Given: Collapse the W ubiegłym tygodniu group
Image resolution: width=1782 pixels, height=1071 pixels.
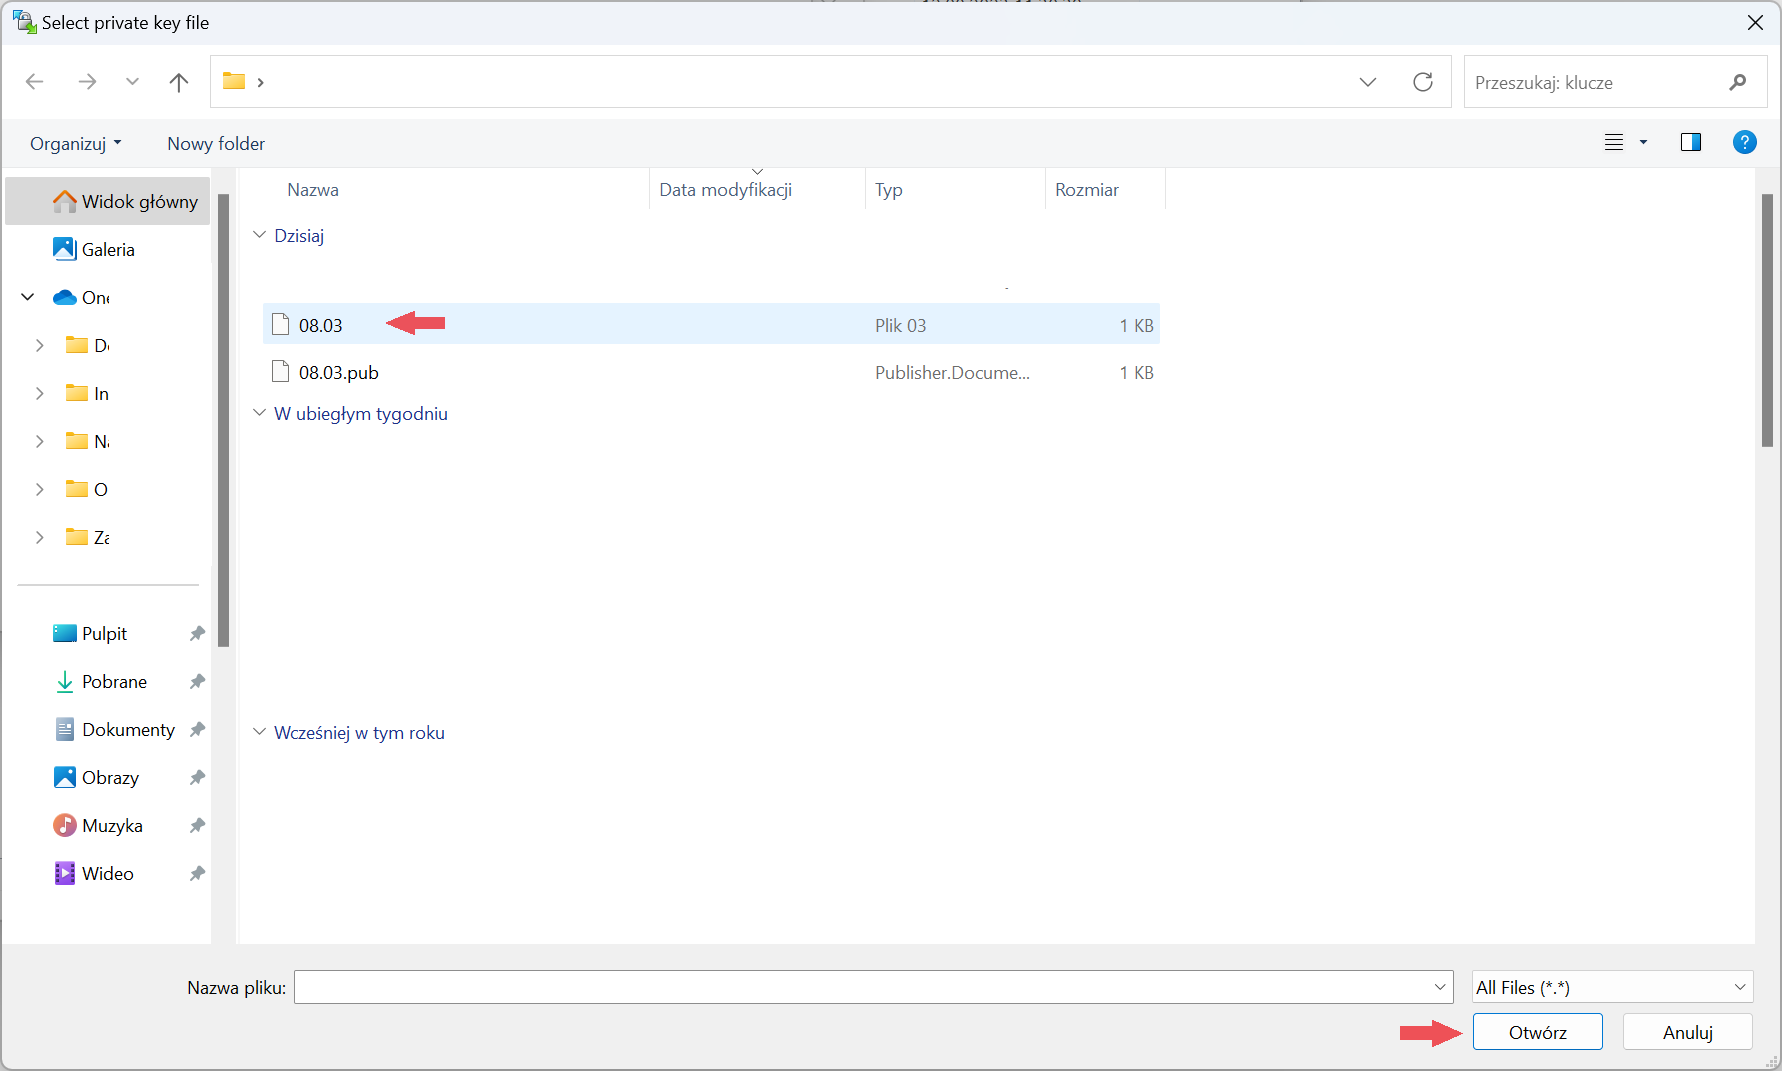Looking at the screenshot, I should (260, 413).
